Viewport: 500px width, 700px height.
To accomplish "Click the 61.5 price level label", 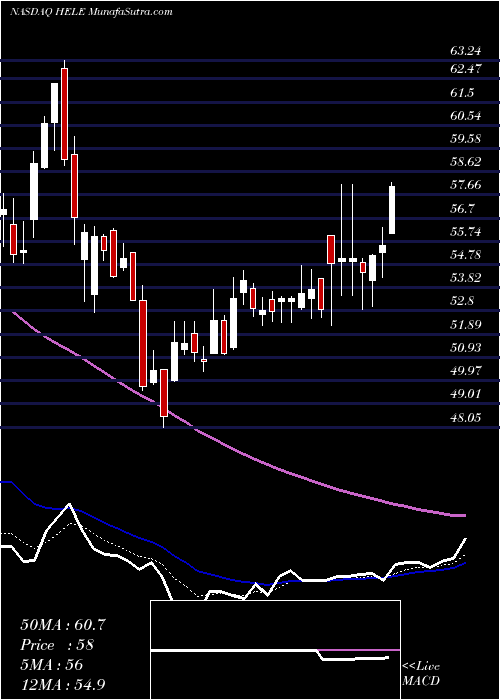I will pyautogui.click(x=462, y=93).
